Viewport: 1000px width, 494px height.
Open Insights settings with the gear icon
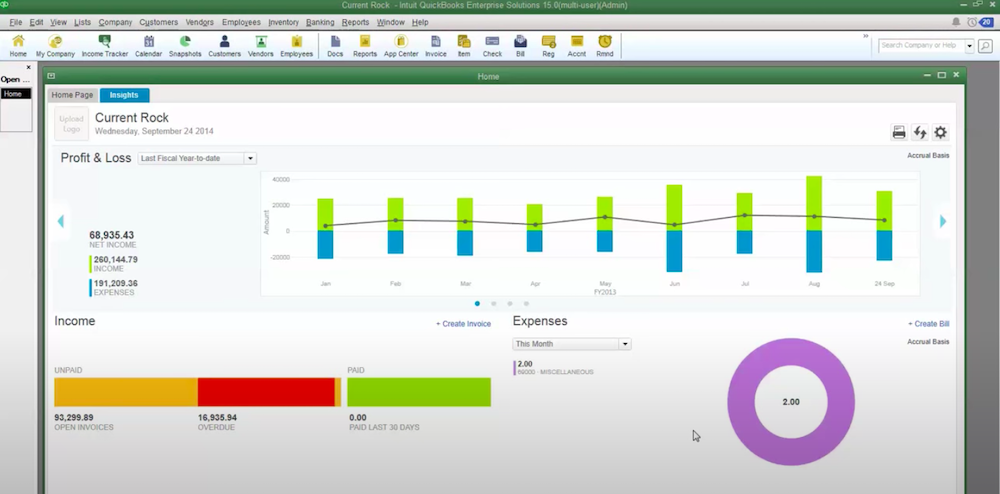(x=941, y=133)
